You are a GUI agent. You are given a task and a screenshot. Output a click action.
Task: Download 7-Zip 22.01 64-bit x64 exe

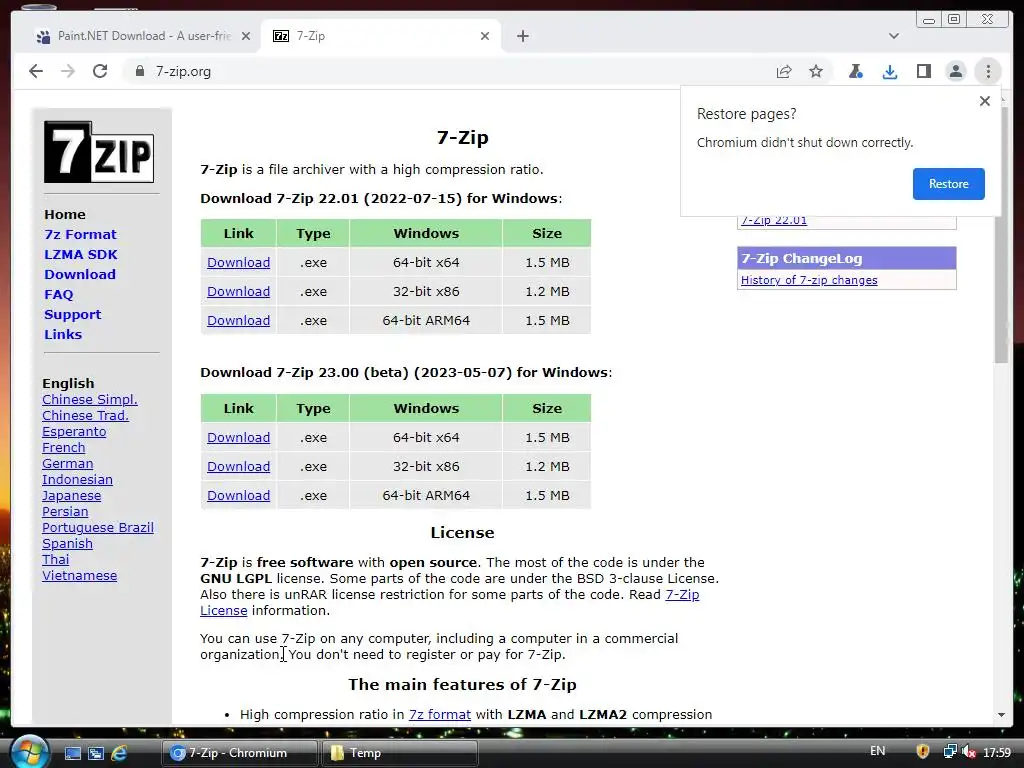point(238,263)
